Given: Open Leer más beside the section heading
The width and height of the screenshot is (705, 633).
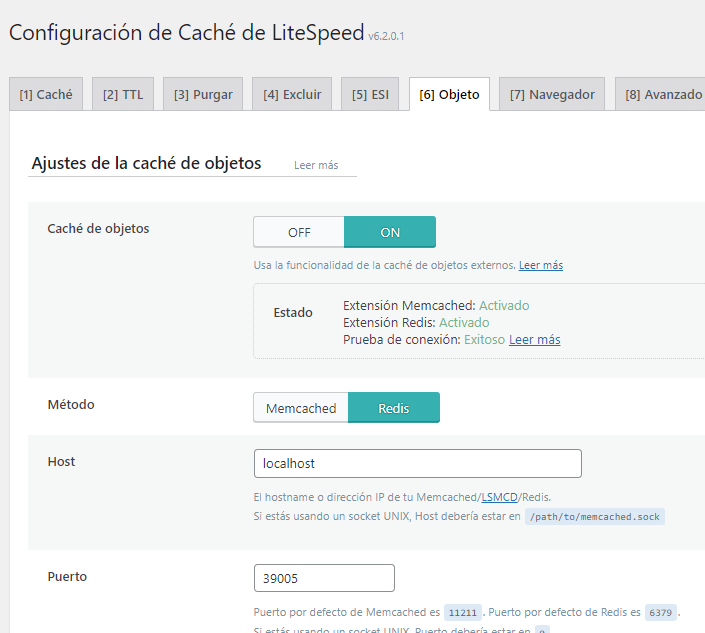Looking at the screenshot, I should (x=316, y=165).
